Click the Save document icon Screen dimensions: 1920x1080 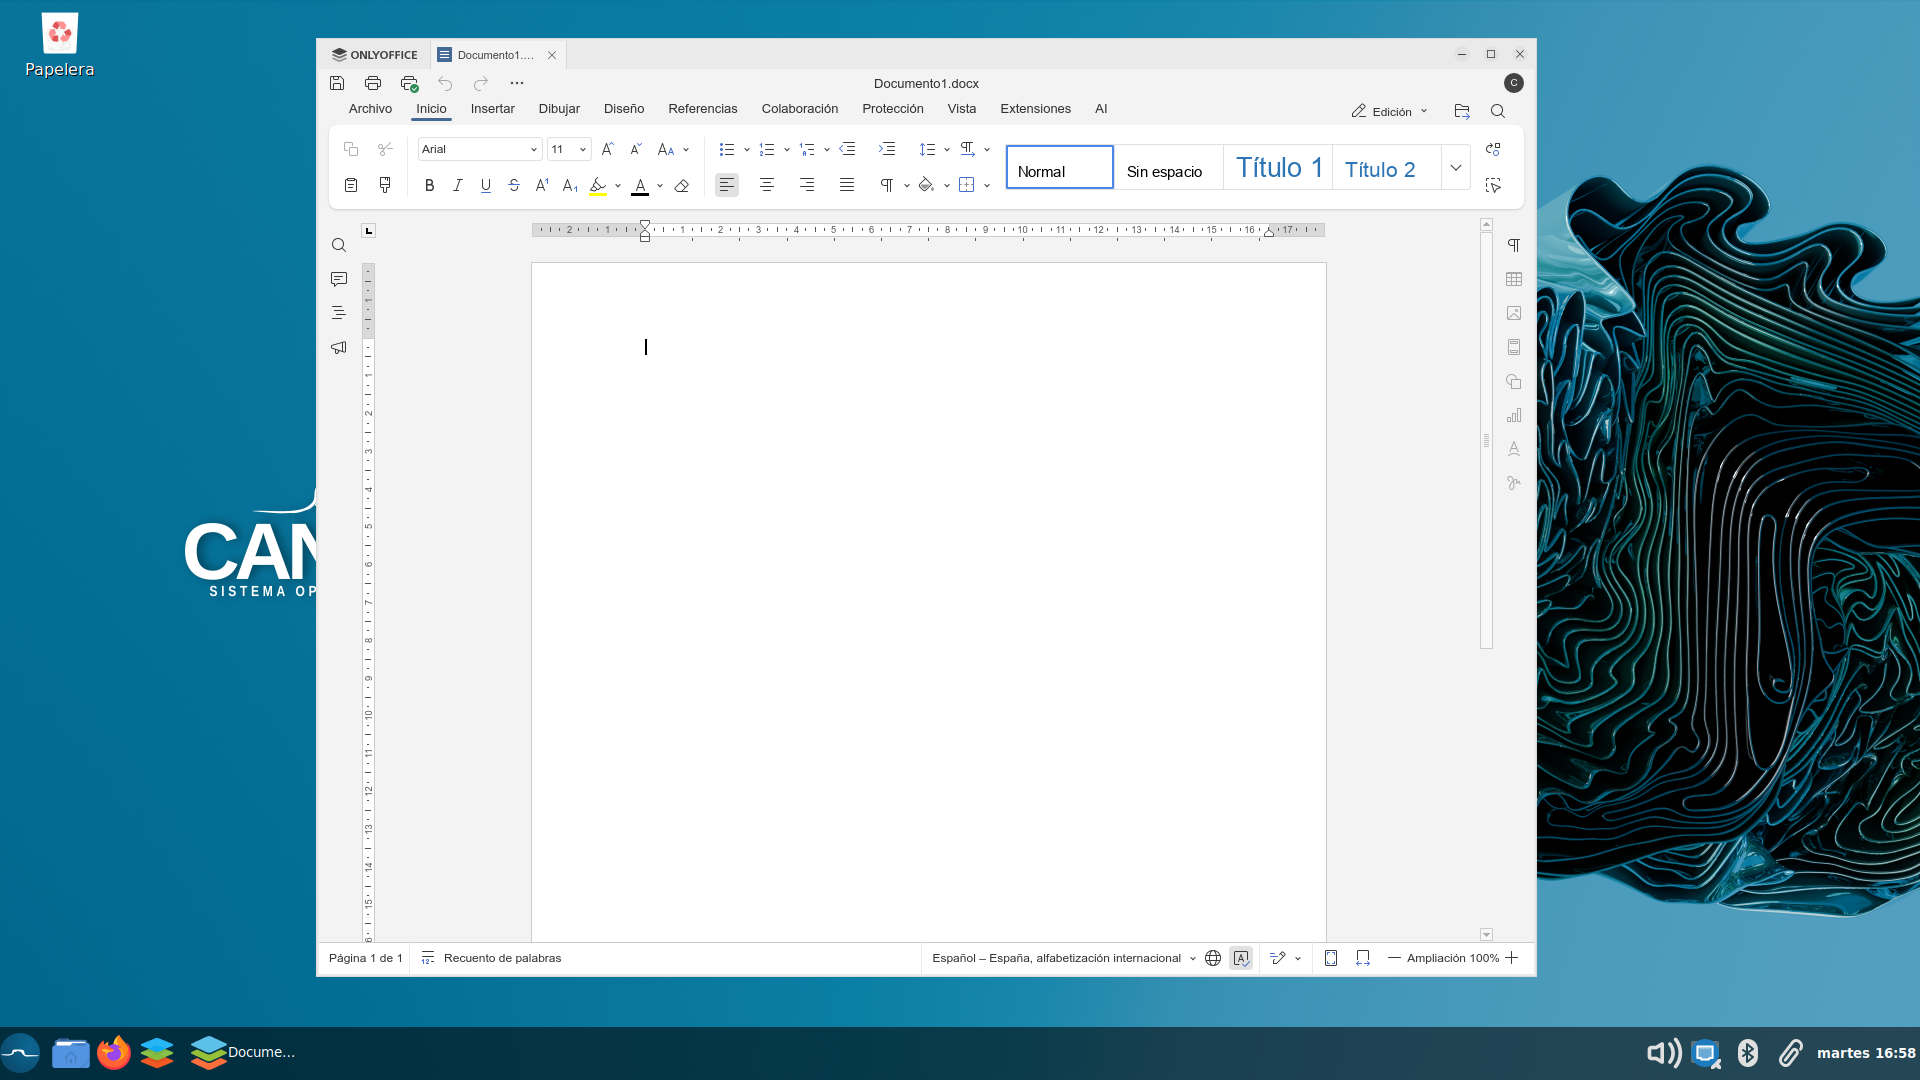[x=337, y=83]
